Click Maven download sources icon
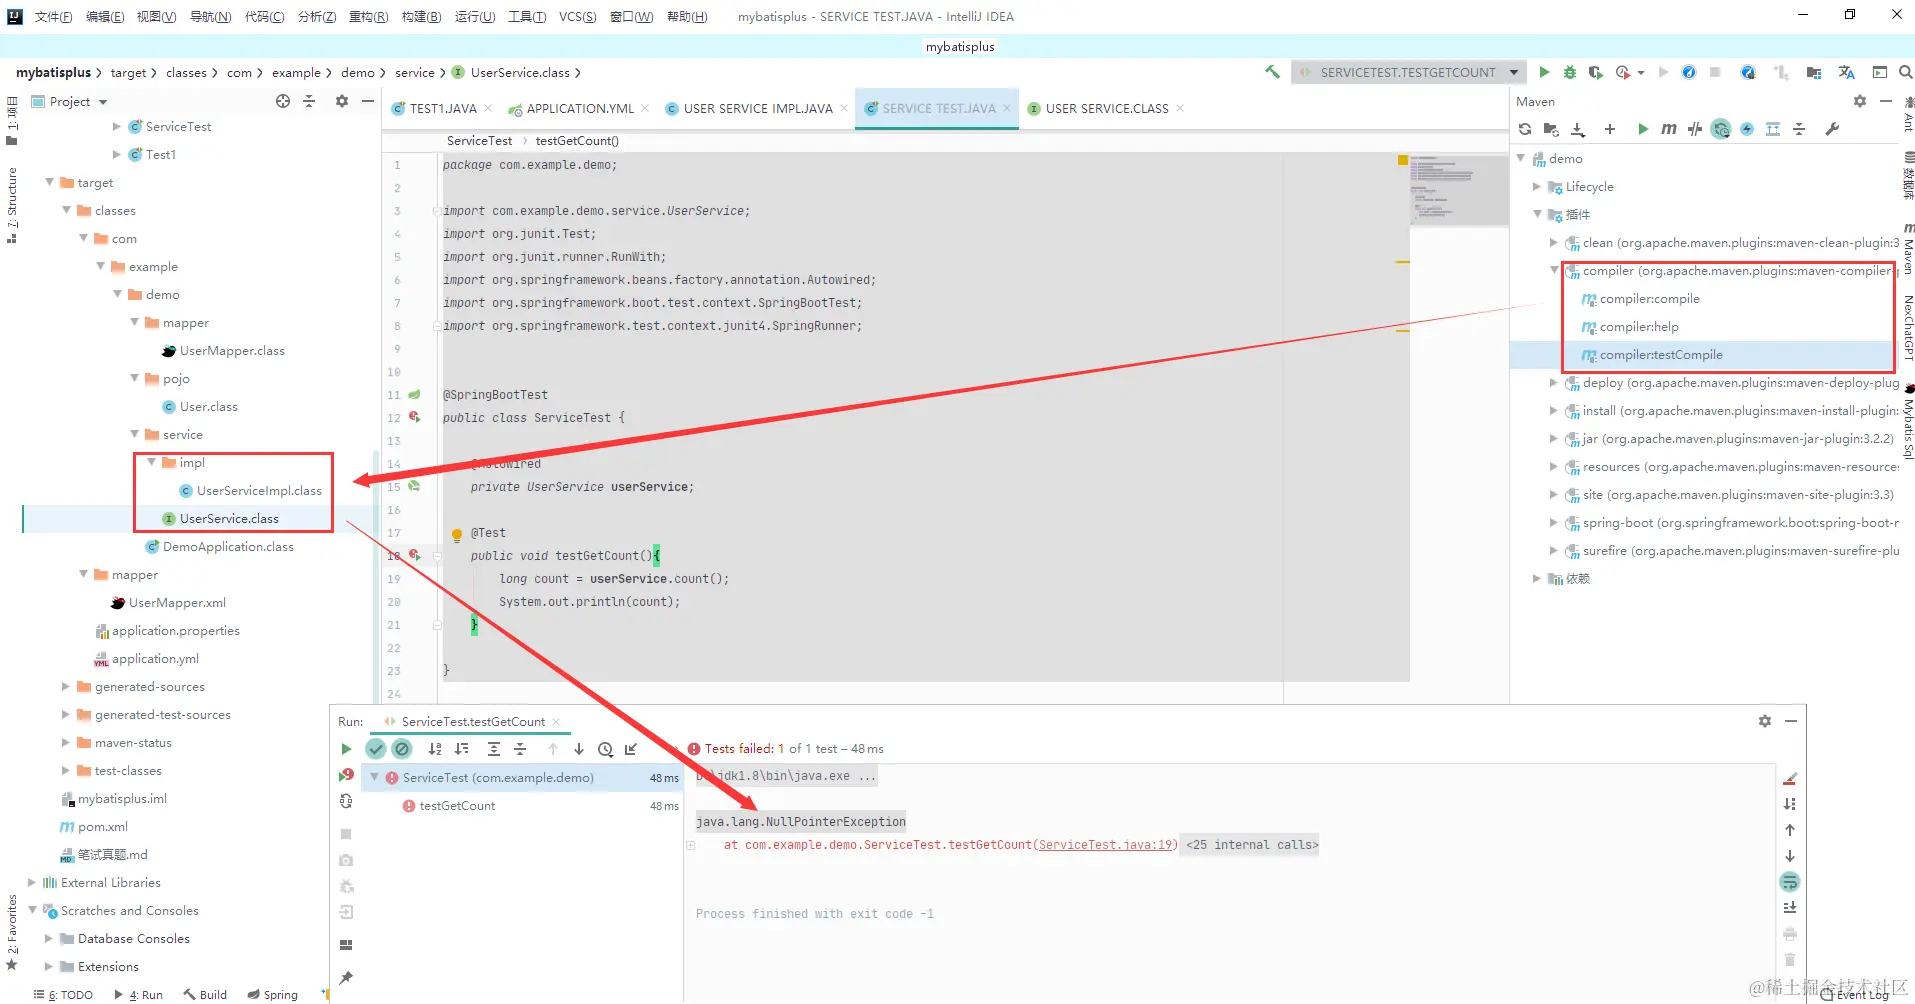The width and height of the screenshot is (1915, 1004). click(1578, 129)
